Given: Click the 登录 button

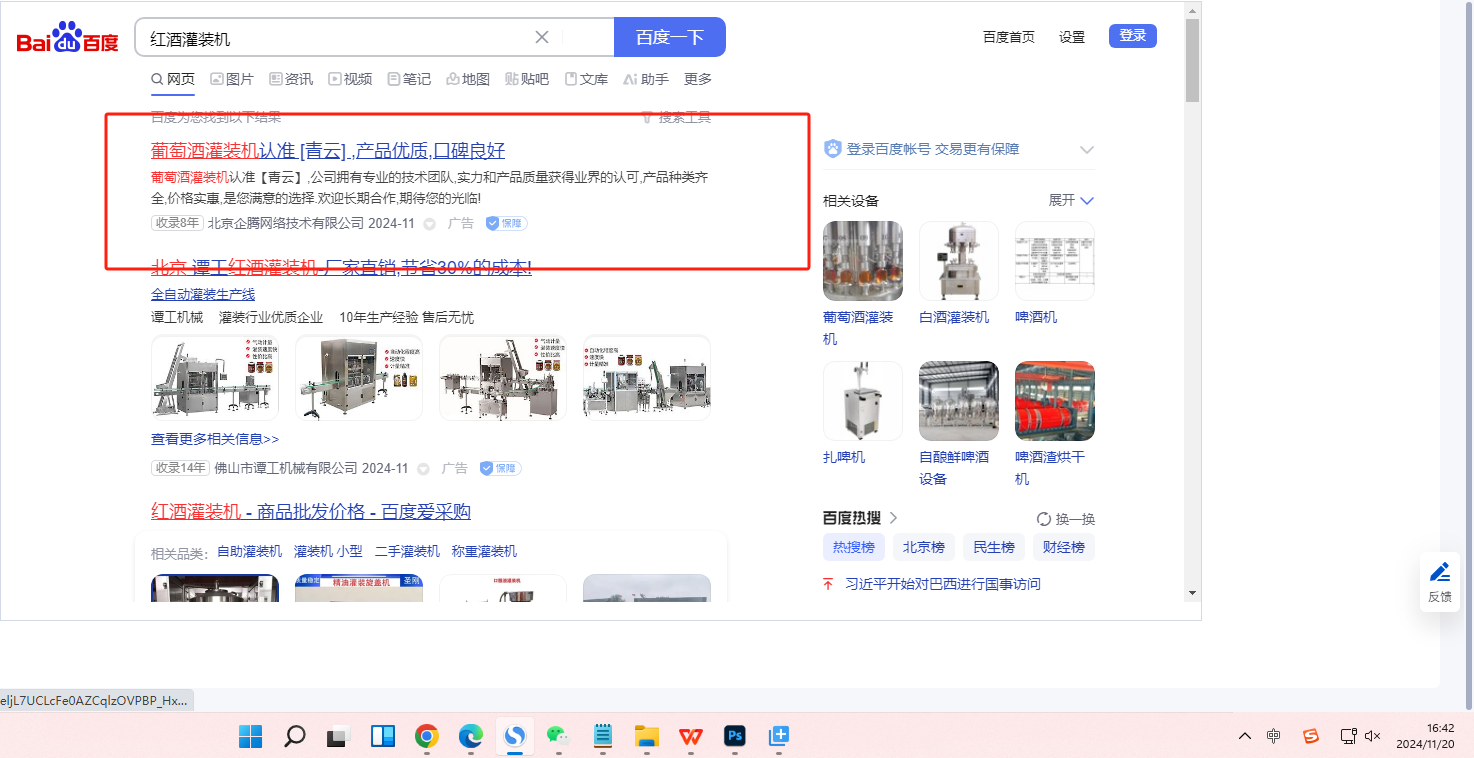Looking at the screenshot, I should 1133,36.
